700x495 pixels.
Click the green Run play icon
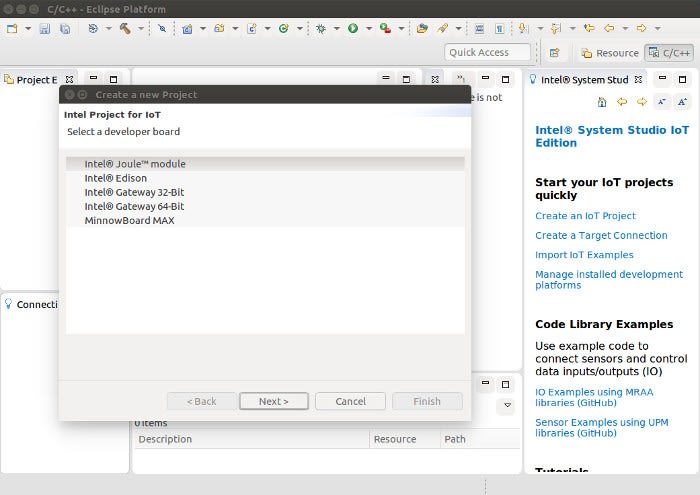(x=353, y=29)
